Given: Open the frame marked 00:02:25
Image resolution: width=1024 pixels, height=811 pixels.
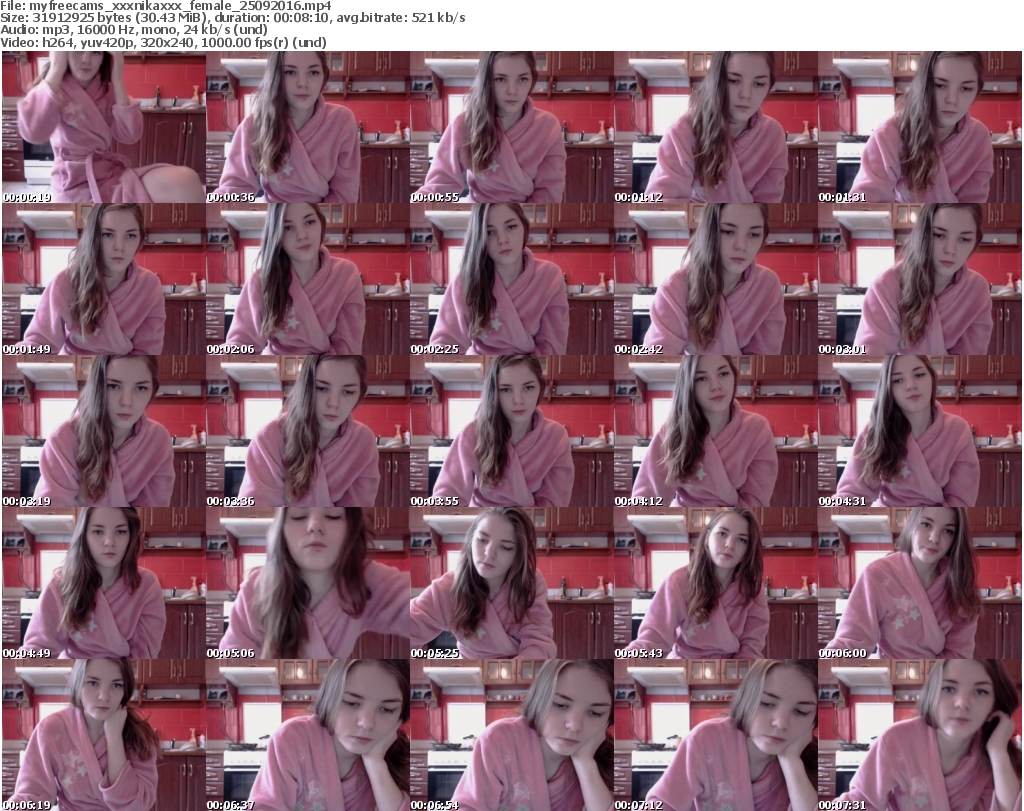Looking at the screenshot, I should click(511, 279).
